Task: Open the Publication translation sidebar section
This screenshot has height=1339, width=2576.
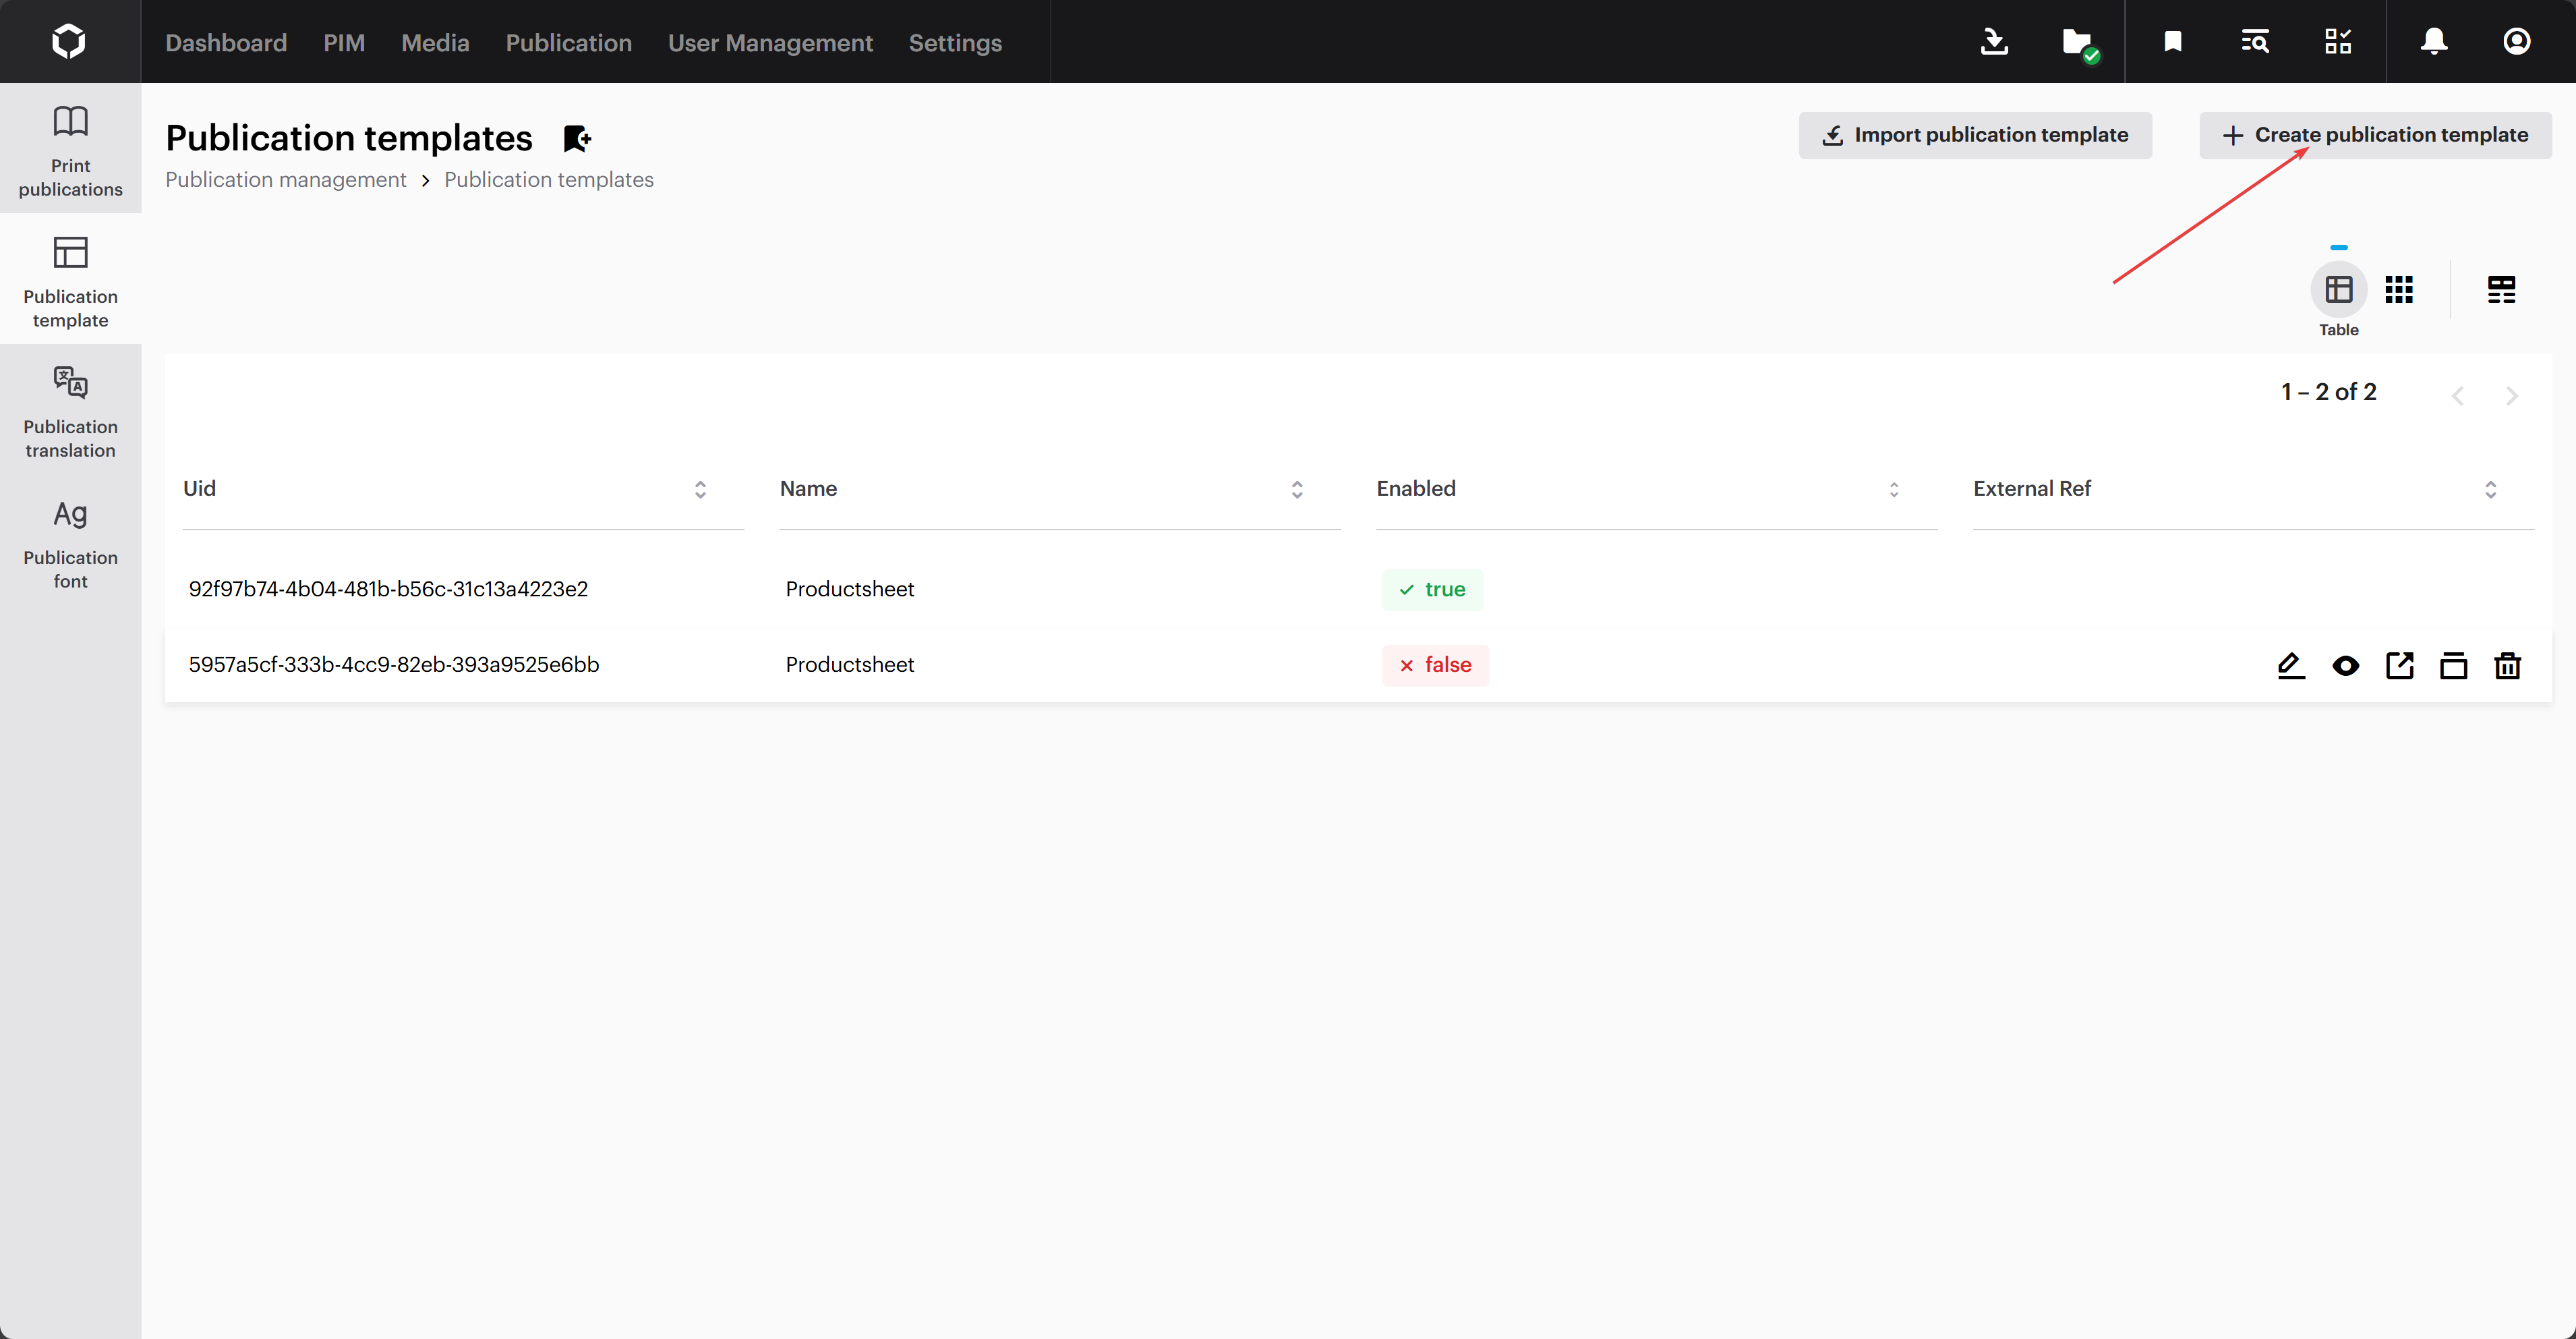Action: 70,412
